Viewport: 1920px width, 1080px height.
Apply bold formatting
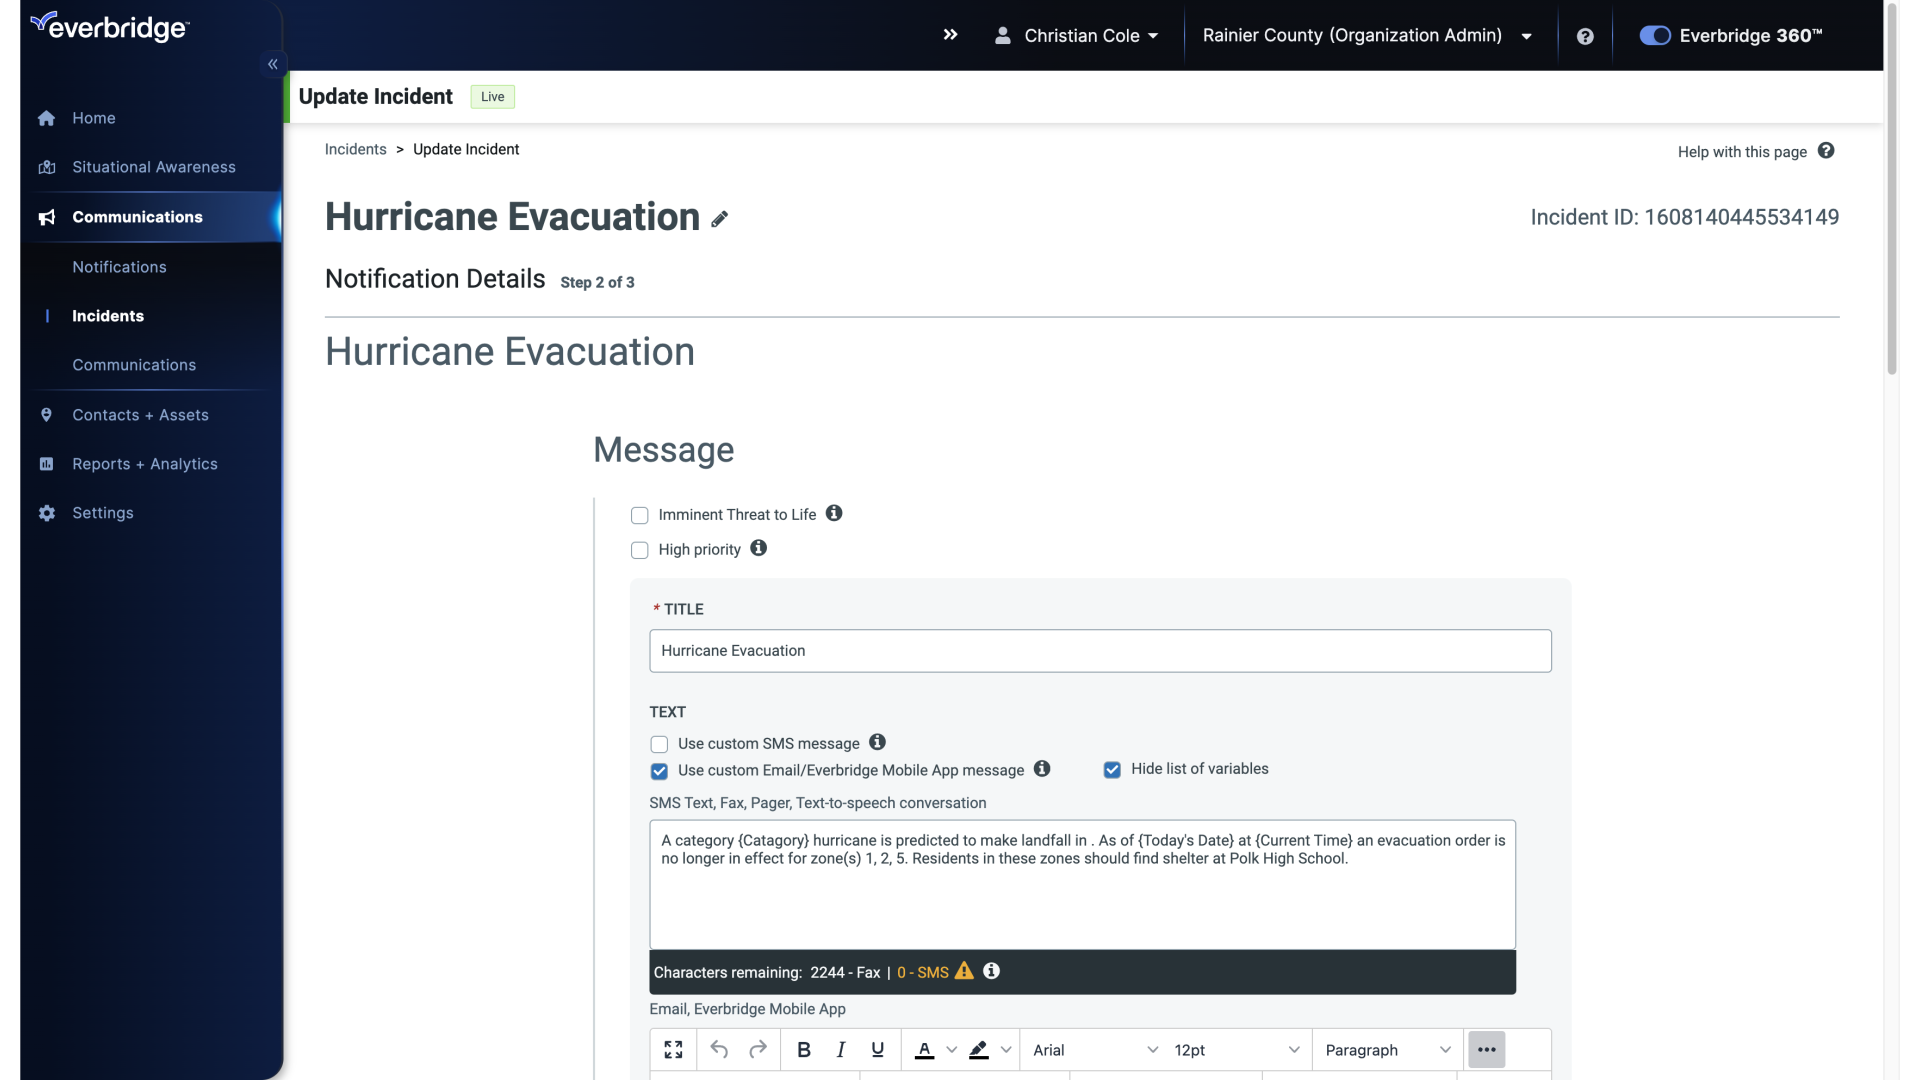click(x=804, y=1049)
